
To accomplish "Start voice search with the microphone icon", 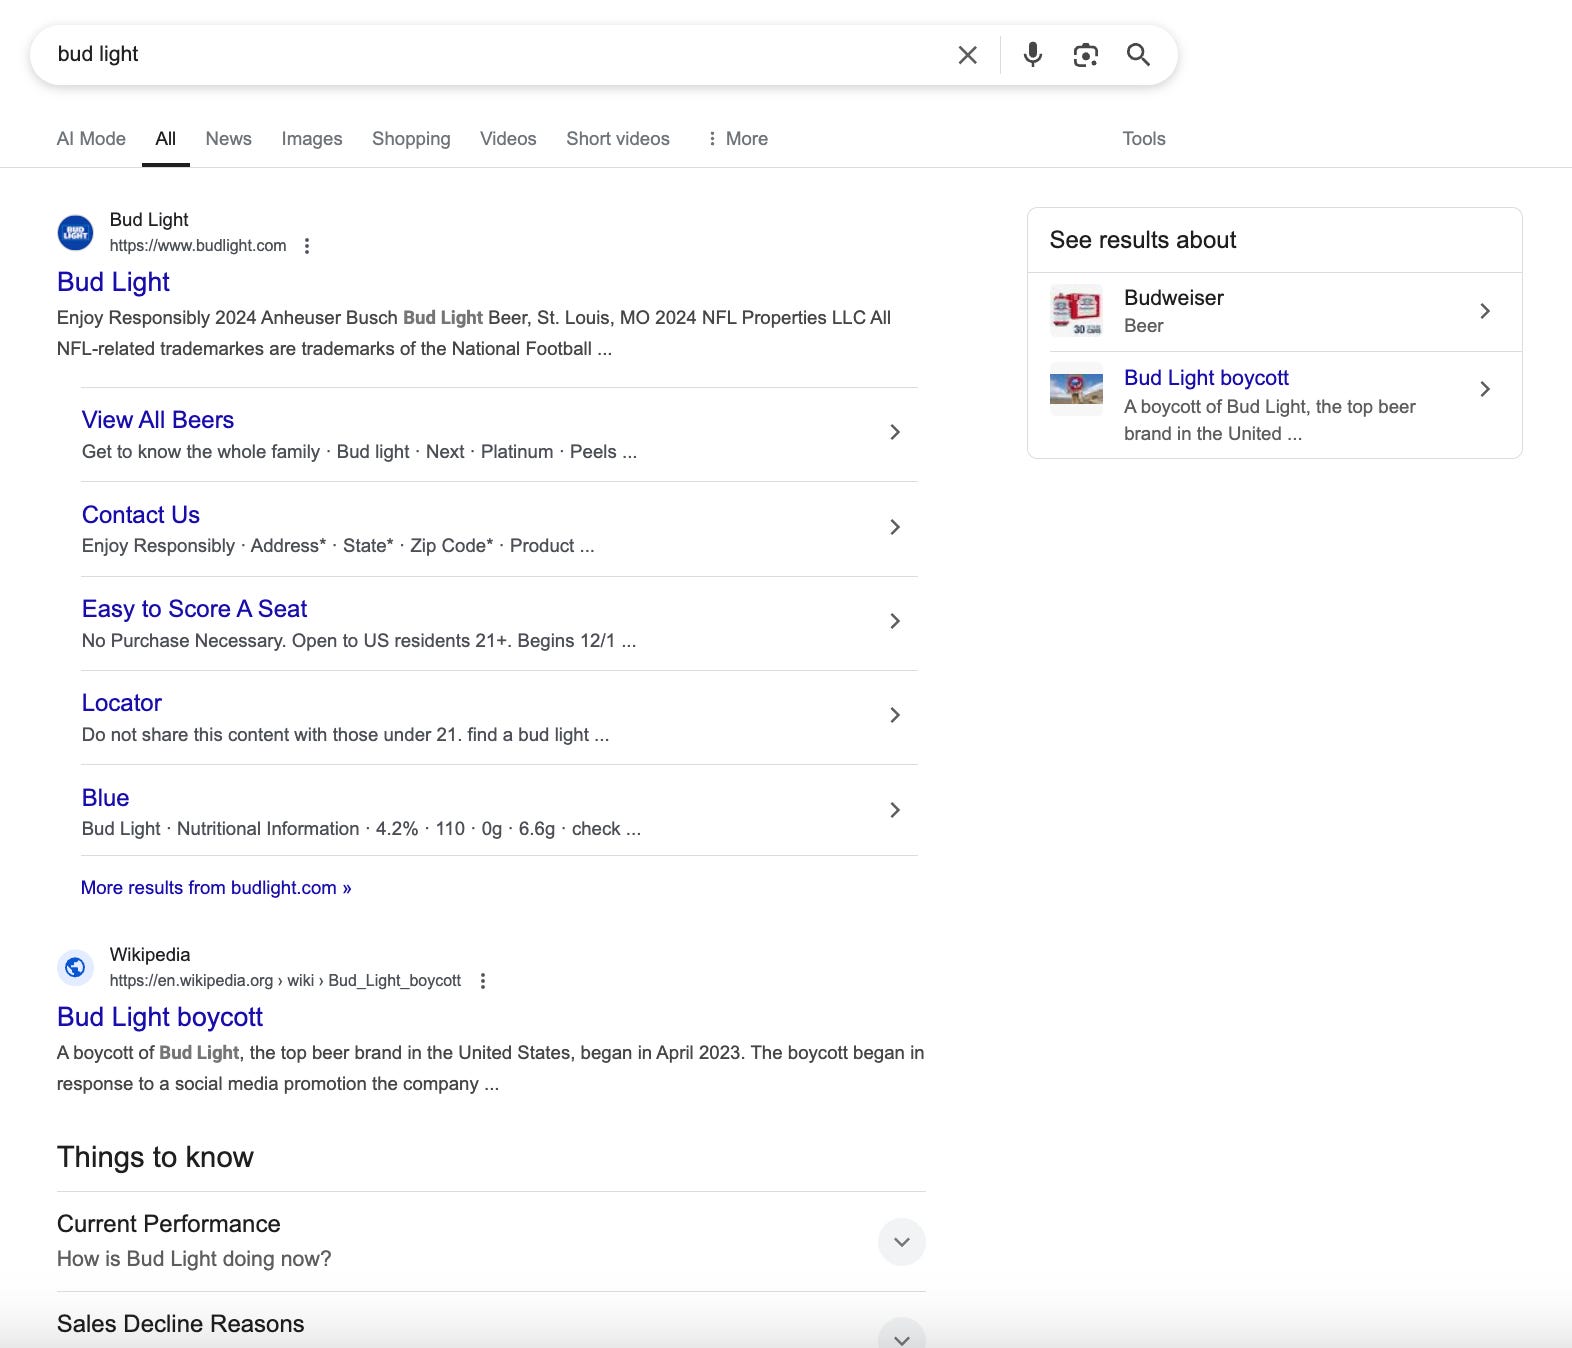I will click(1033, 54).
